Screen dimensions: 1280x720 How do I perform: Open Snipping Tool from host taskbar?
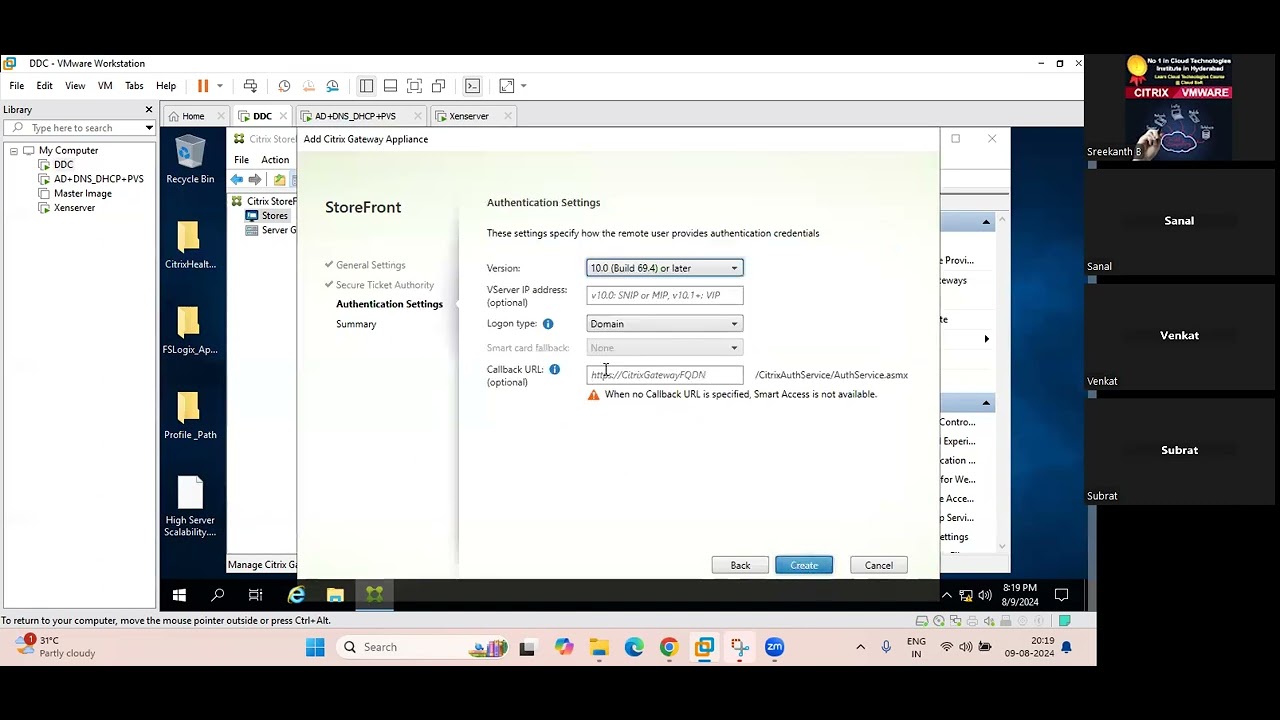[739, 647]
